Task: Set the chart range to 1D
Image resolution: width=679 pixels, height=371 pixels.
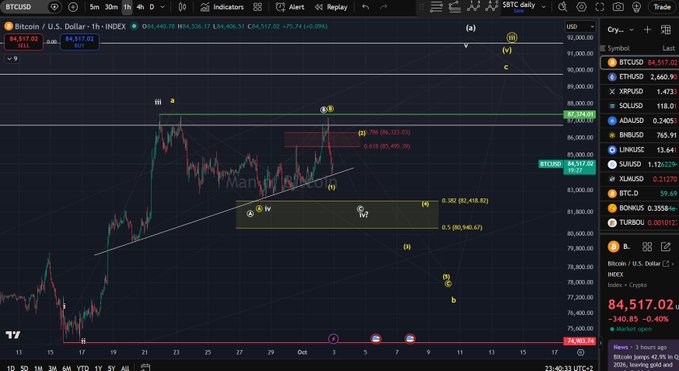Action: [10, 368]
